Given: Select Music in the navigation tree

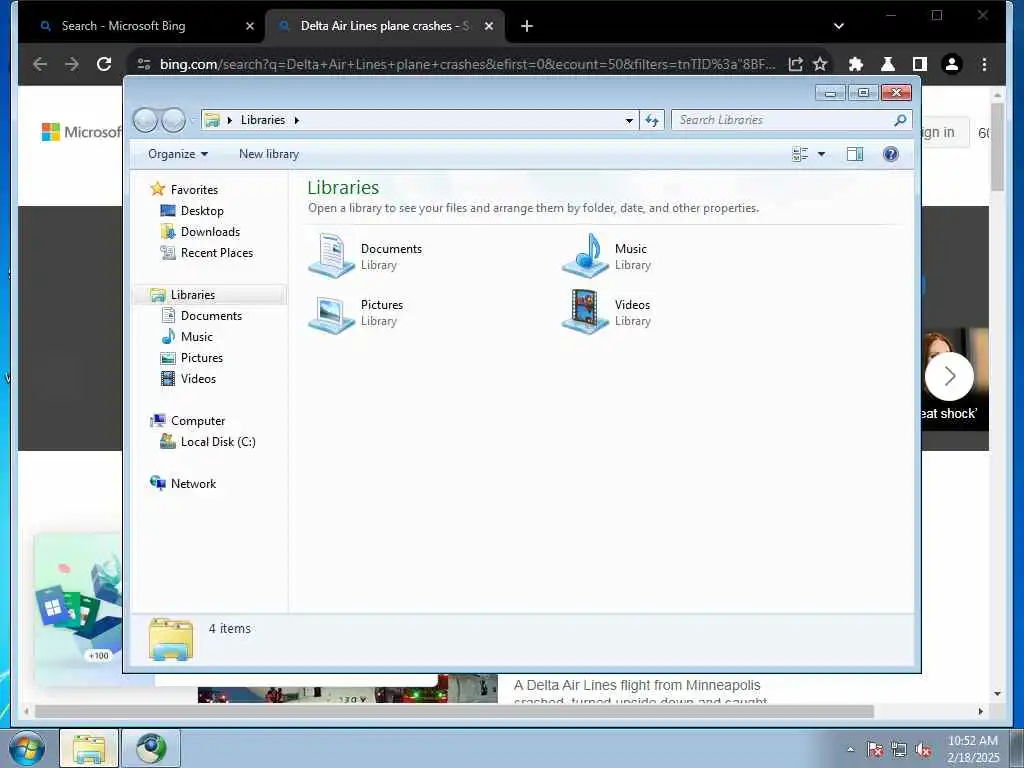Looking at the screenshot, I should 197,336.
